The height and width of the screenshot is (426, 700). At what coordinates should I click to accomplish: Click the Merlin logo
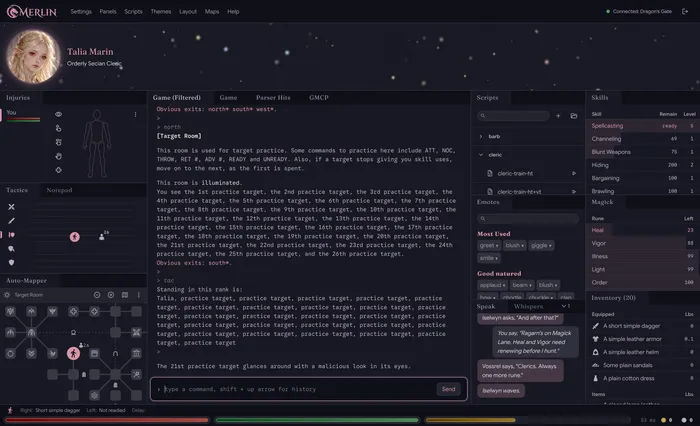(x=32, y=12)
